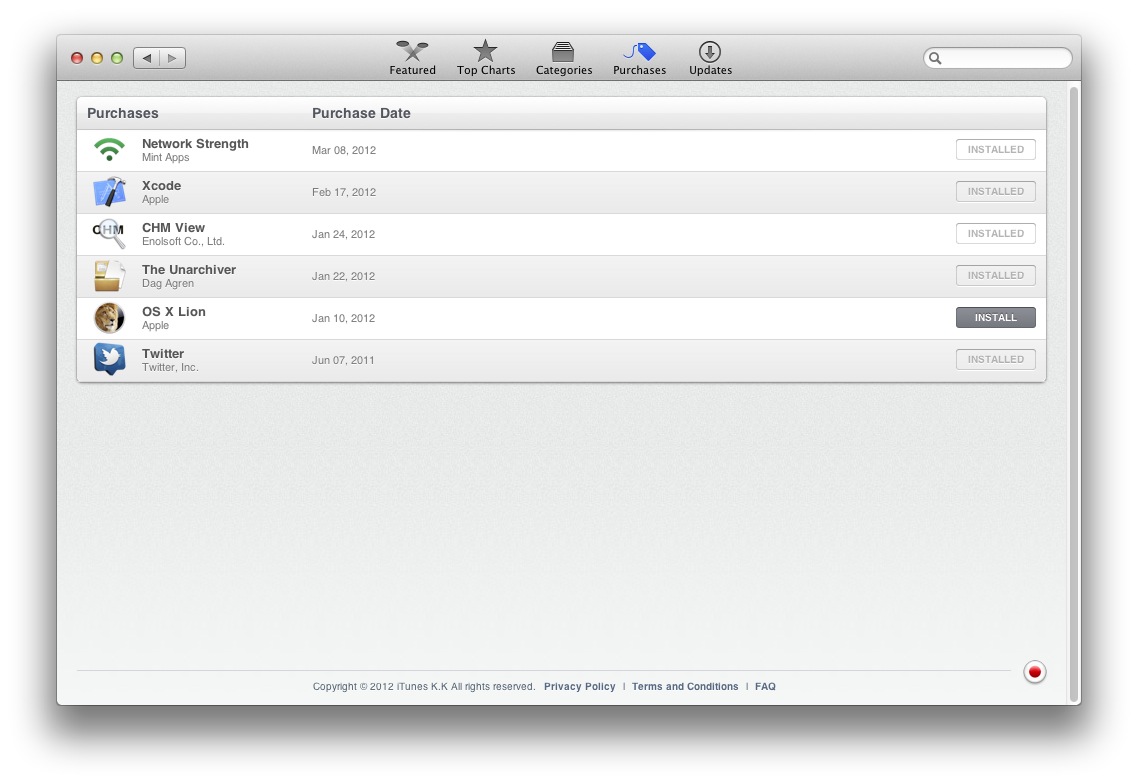
Task: Focus the search input field
Action: (x=998, y=58)
